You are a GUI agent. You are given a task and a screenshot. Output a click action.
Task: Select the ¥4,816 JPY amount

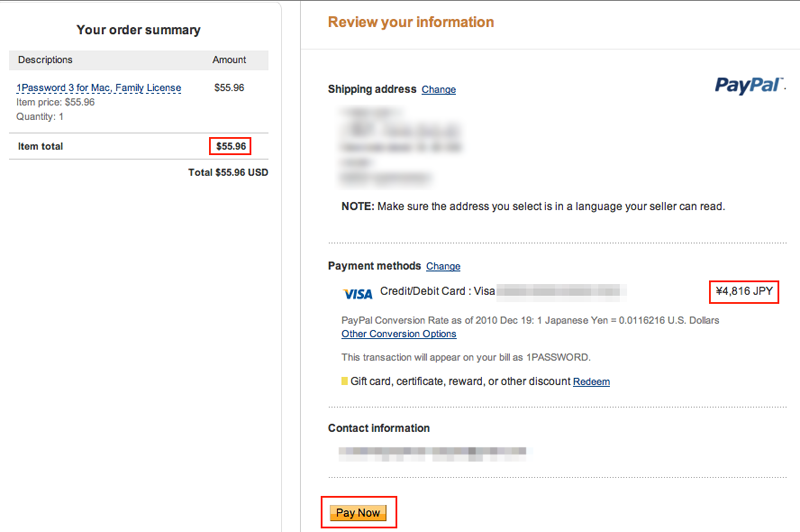point(744,291)
